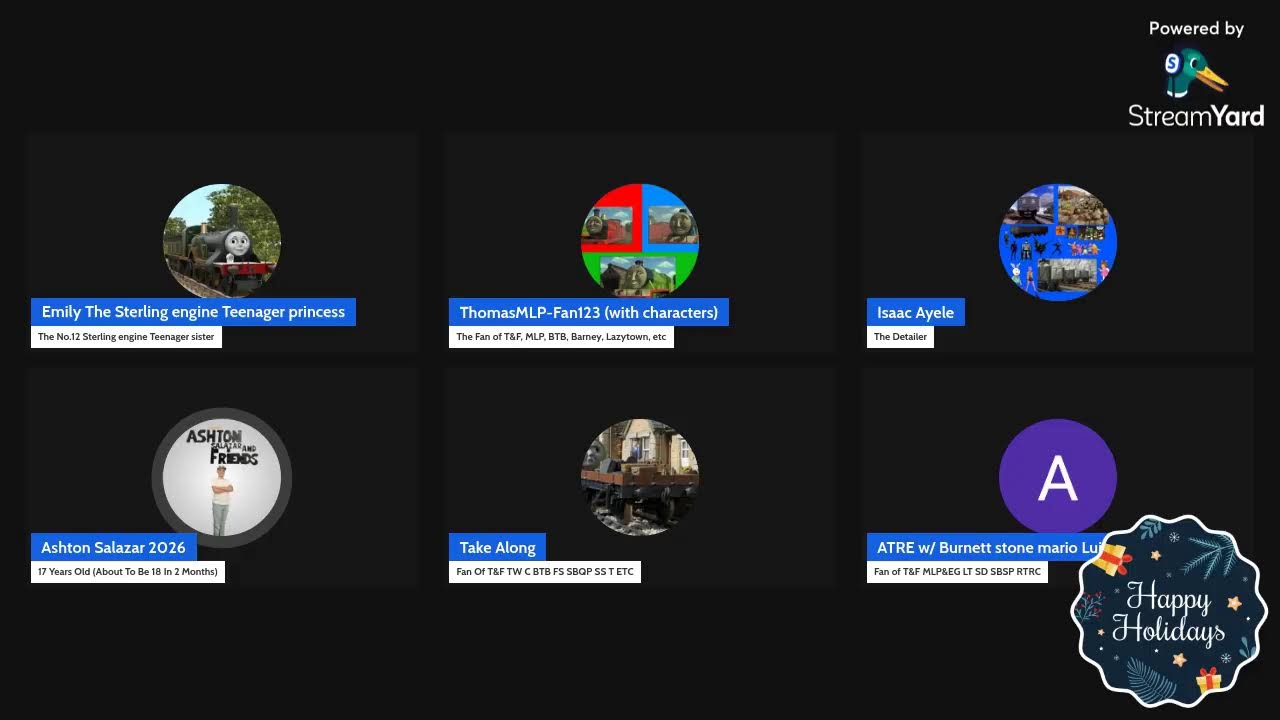Select the Emily The Sterling engine Teenager princess name banner
1280x720 pixels.
coord(193,312)
